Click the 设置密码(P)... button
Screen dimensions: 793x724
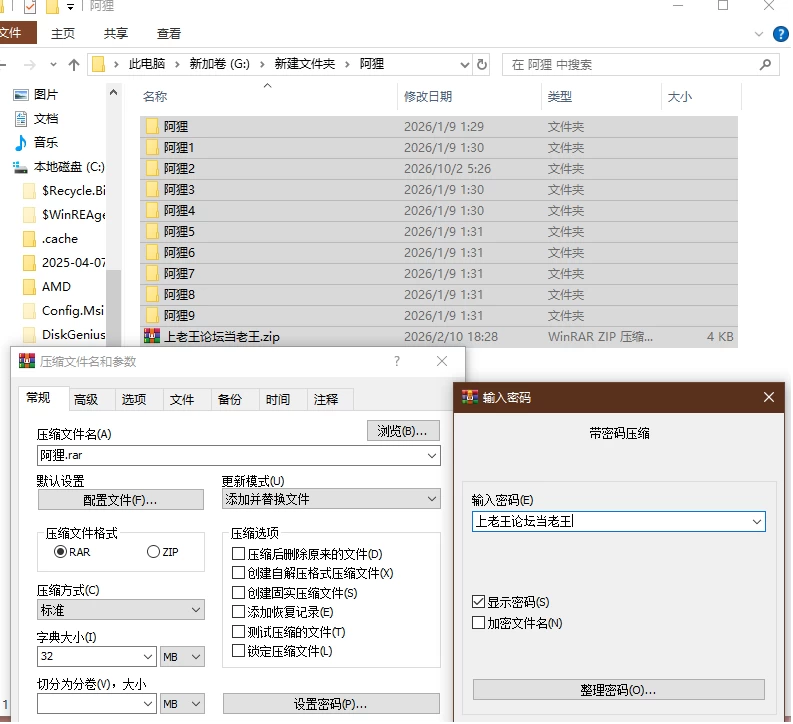(331, 703)
